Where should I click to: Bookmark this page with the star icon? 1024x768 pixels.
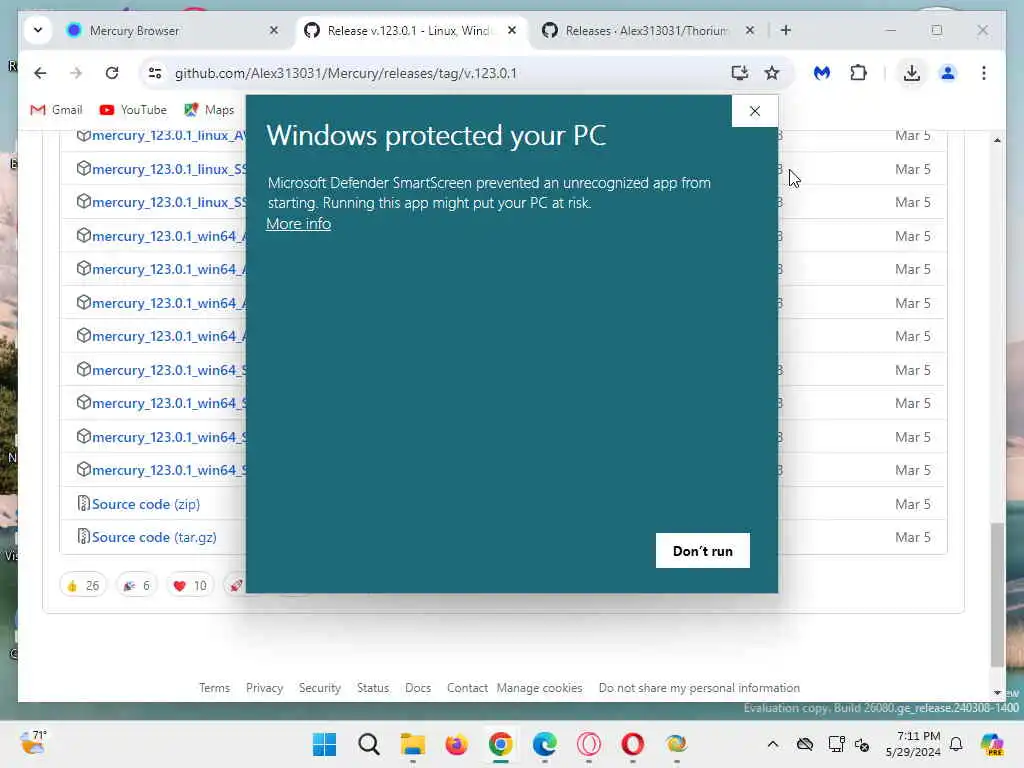772,73
